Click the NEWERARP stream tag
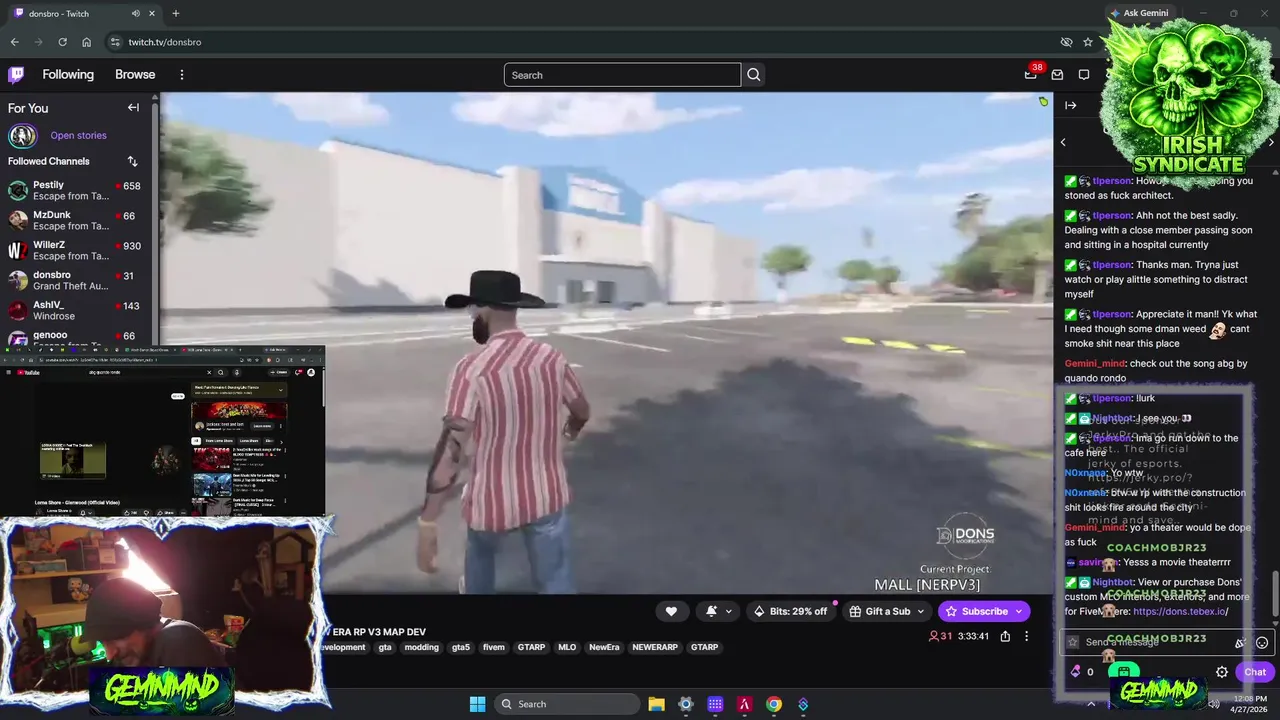 pos(655,647)
